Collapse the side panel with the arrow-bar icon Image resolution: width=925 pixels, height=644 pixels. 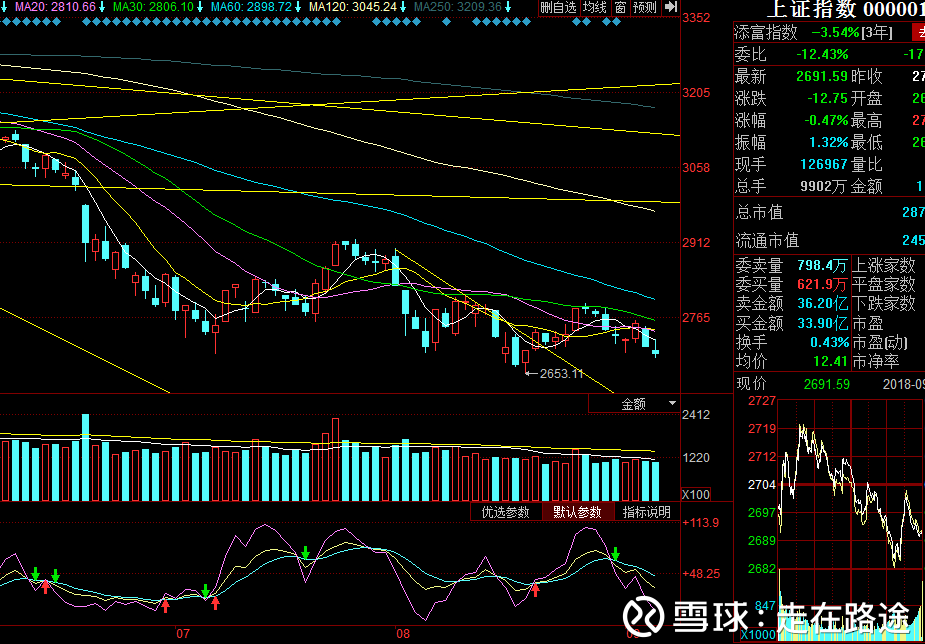click(671, 7)
